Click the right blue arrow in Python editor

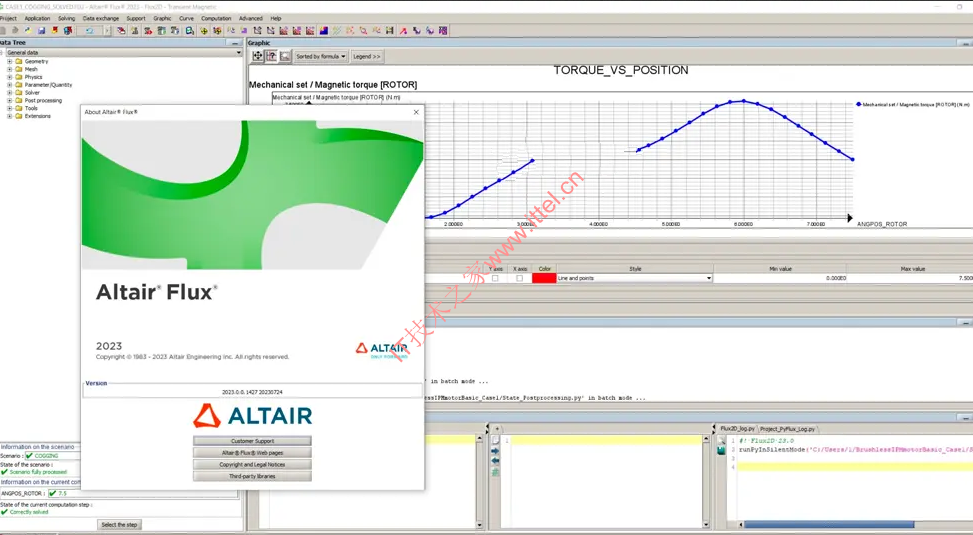click(x=495, y=451)
